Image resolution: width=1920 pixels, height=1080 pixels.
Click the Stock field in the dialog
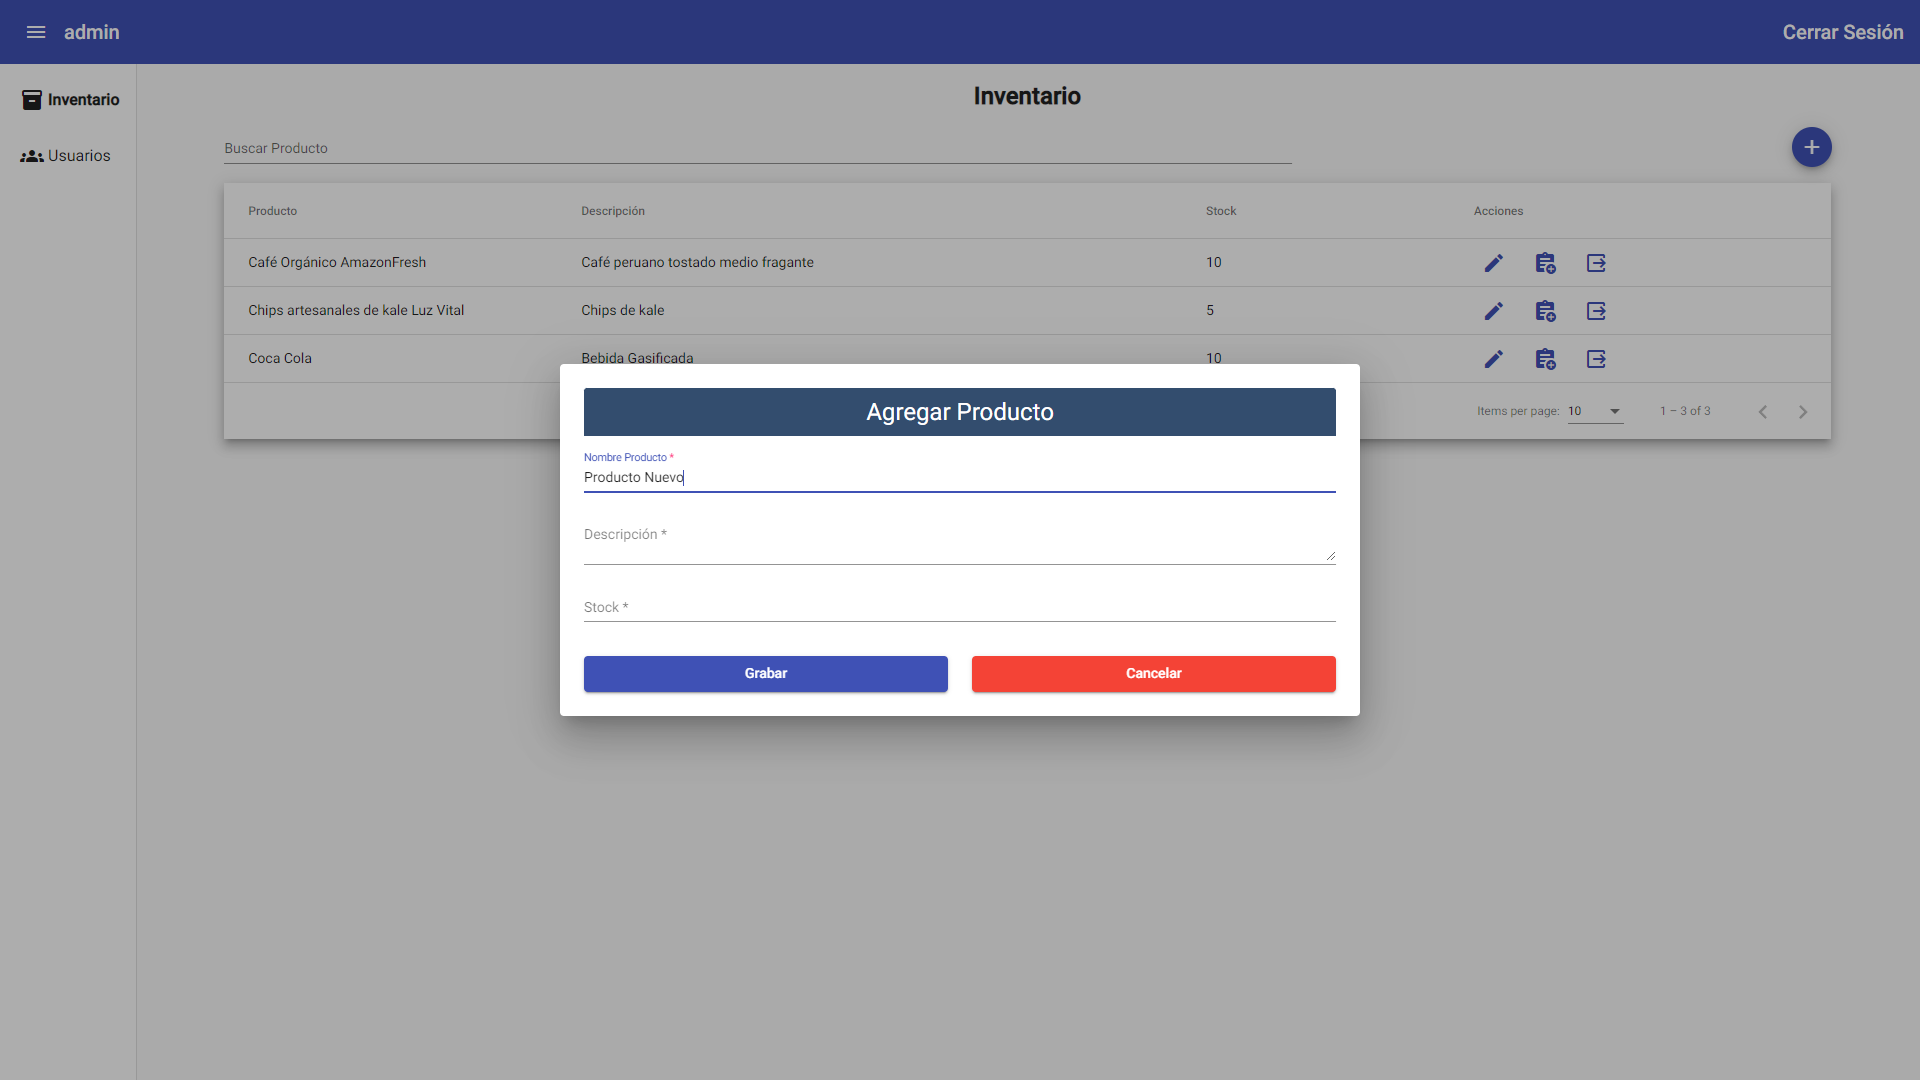[x=959, y=607]
